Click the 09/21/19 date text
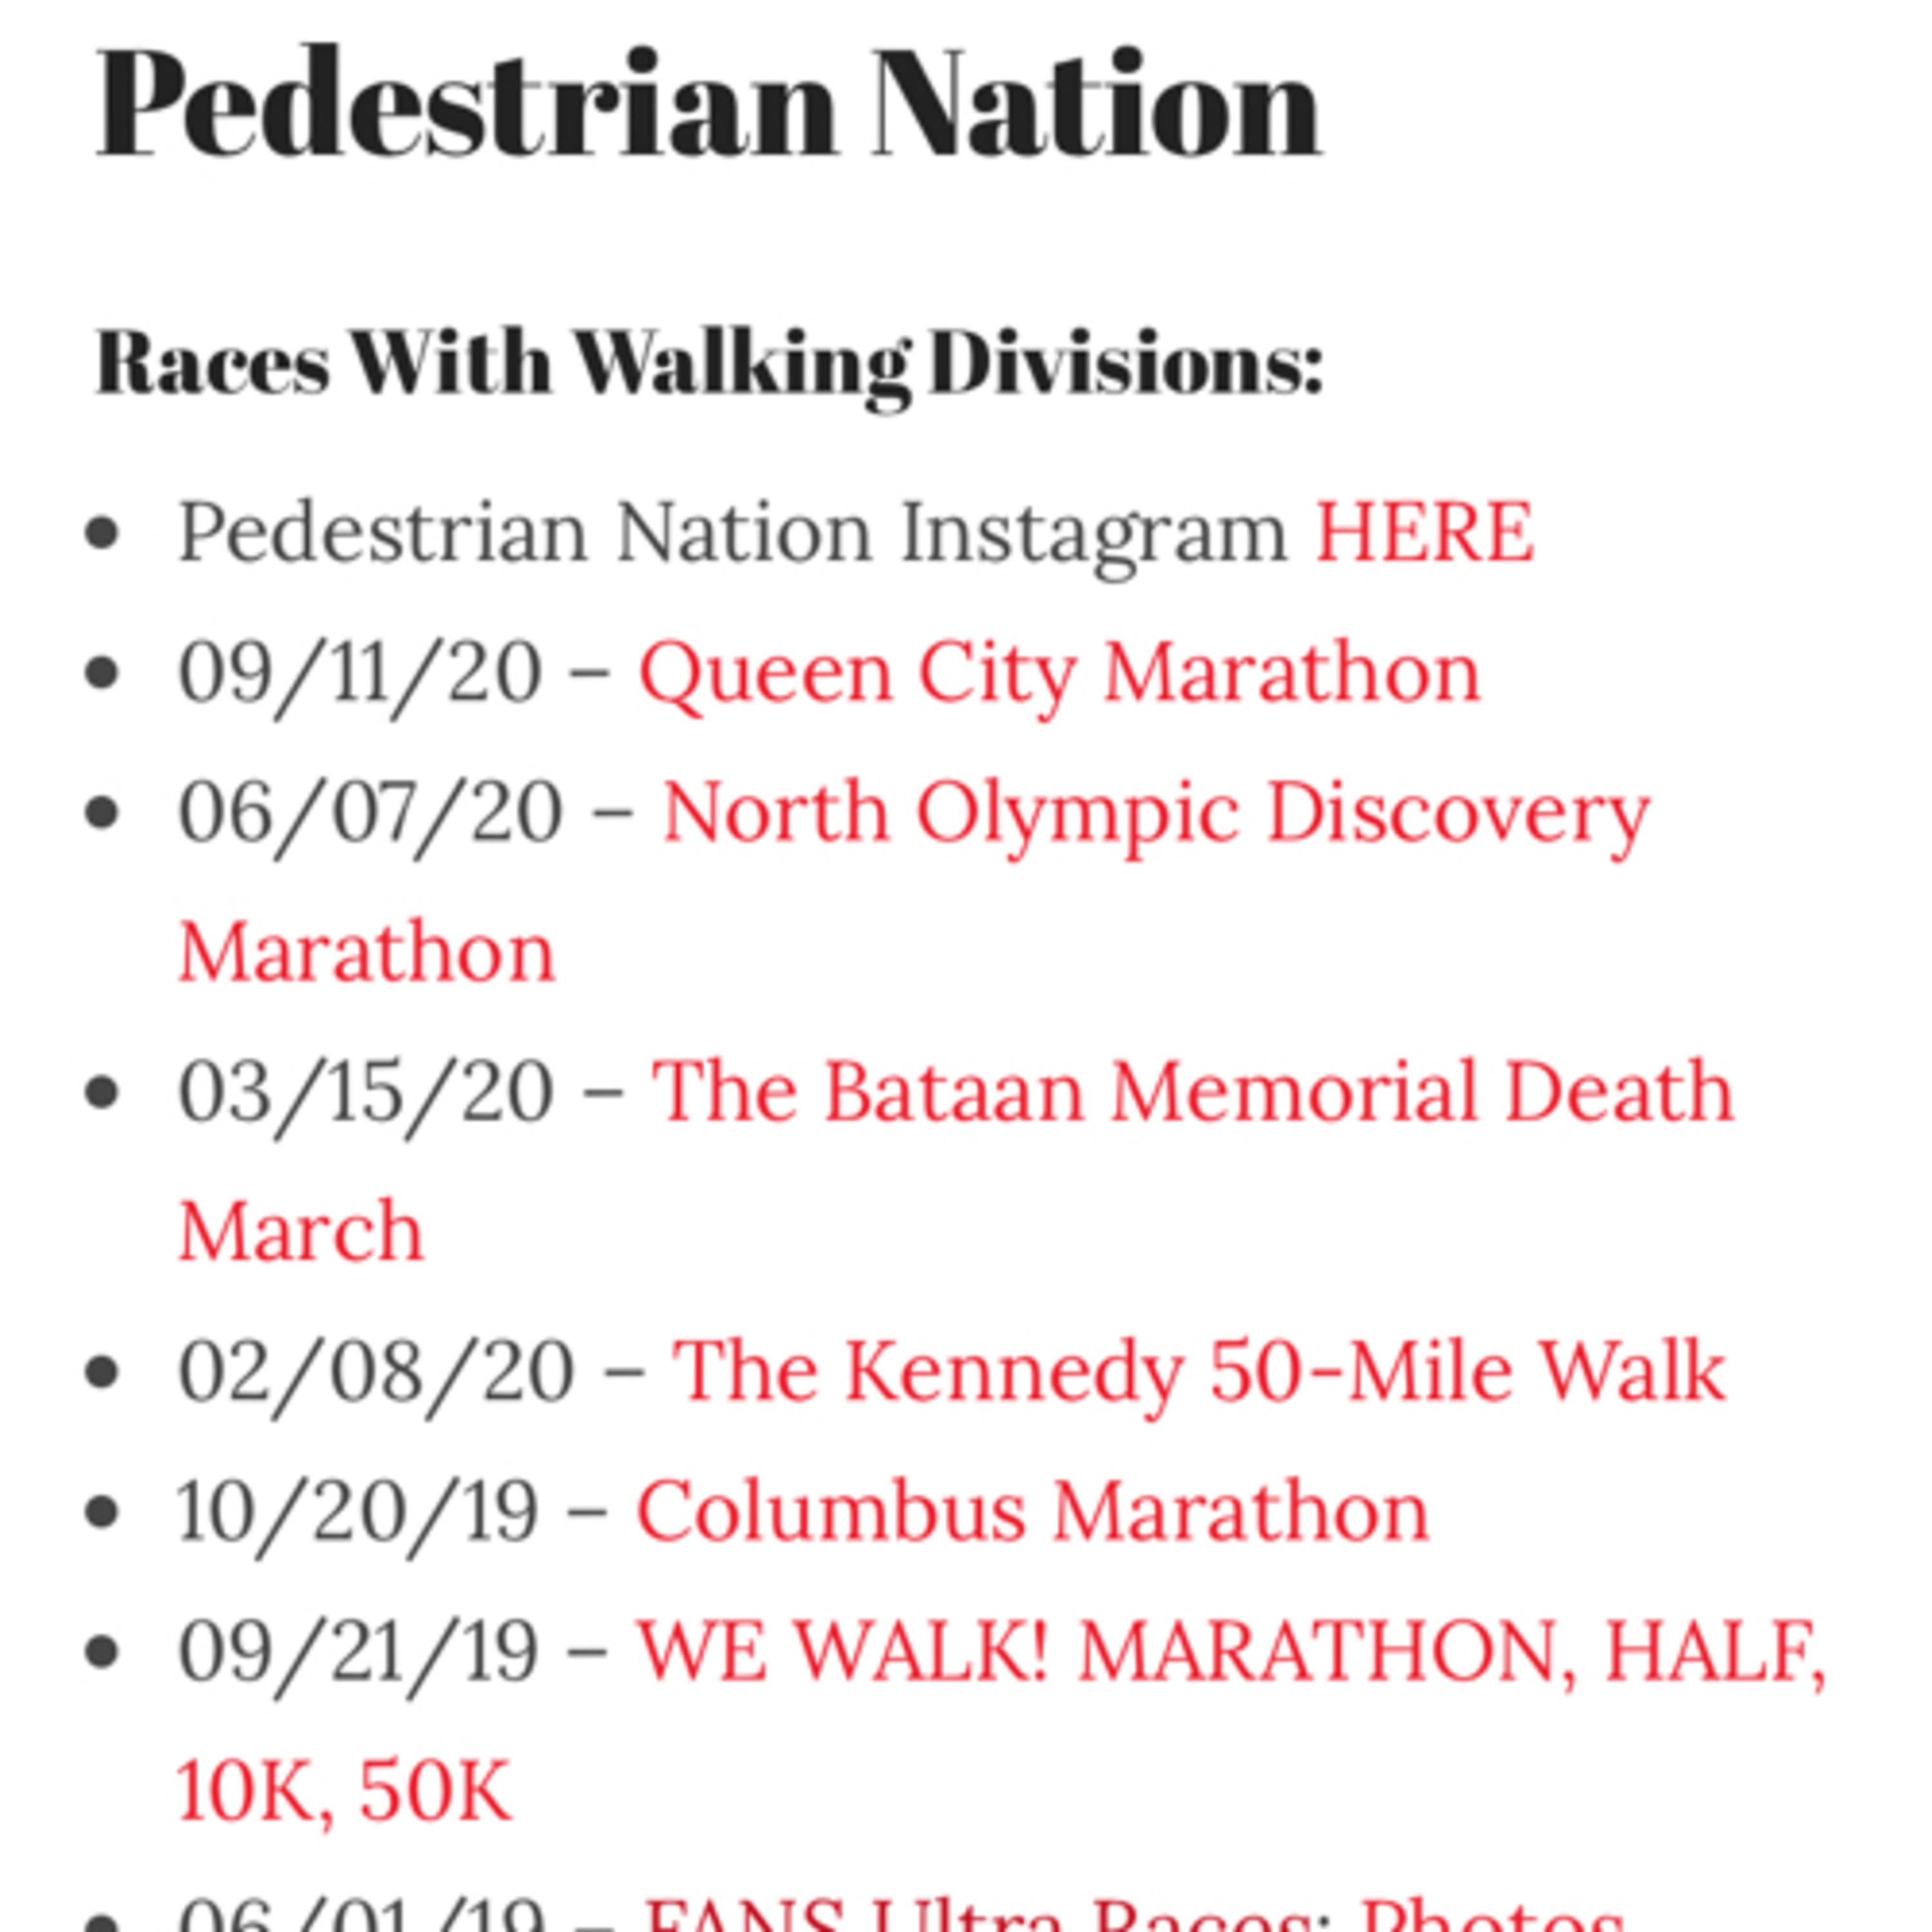This screenshot has width=1932, height=1932. coord(357,1651)
